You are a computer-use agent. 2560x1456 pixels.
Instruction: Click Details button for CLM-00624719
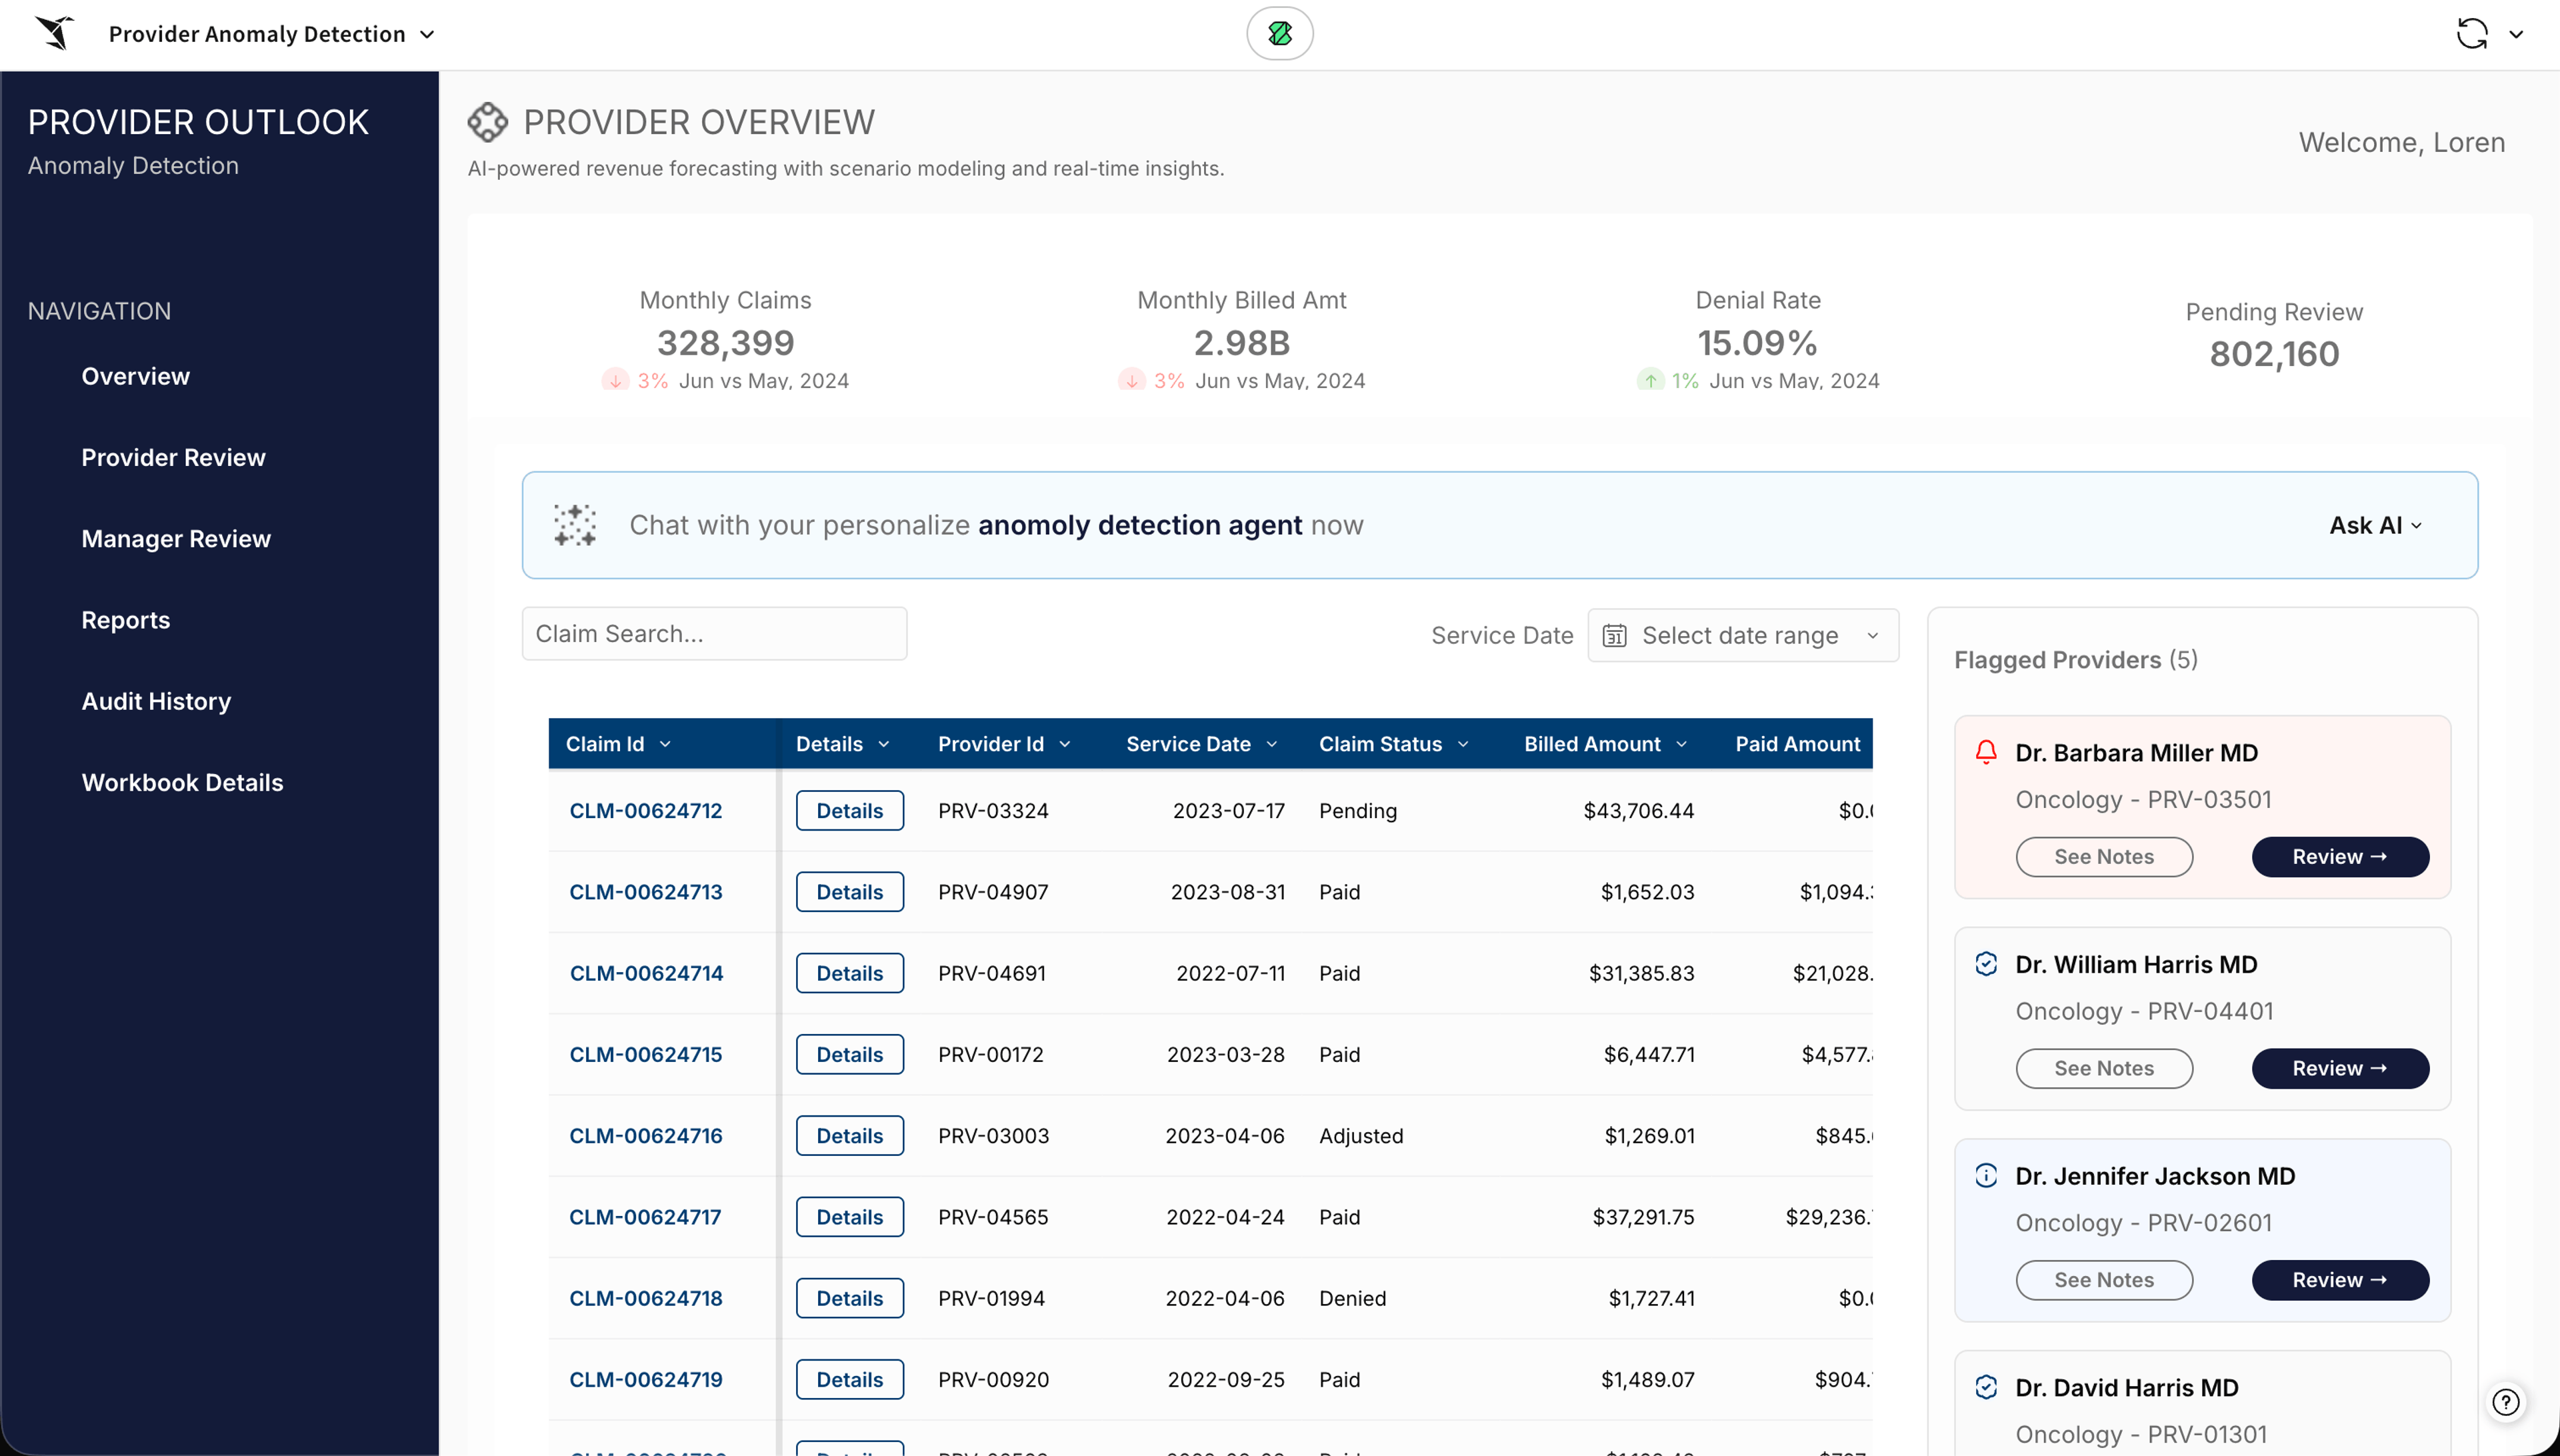(850, 1380)
